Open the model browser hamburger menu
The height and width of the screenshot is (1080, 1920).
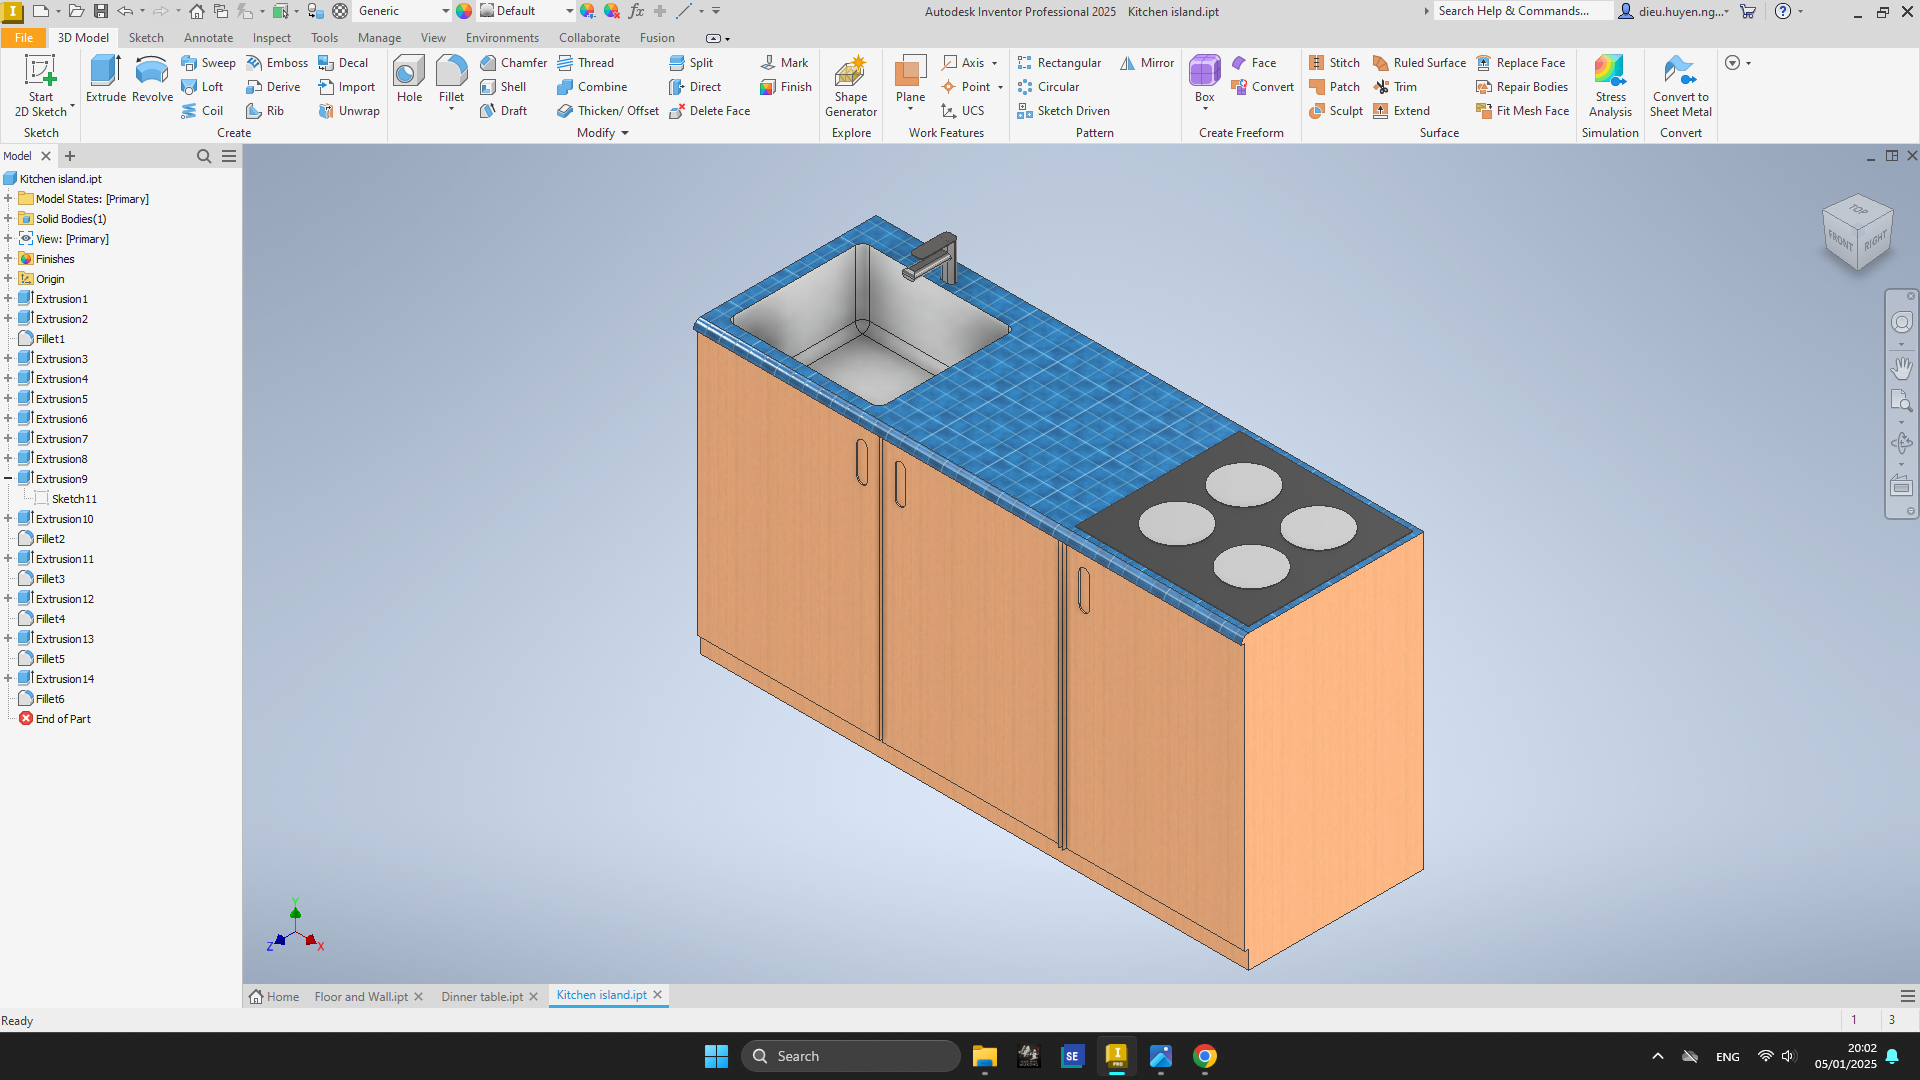point(229,156)
